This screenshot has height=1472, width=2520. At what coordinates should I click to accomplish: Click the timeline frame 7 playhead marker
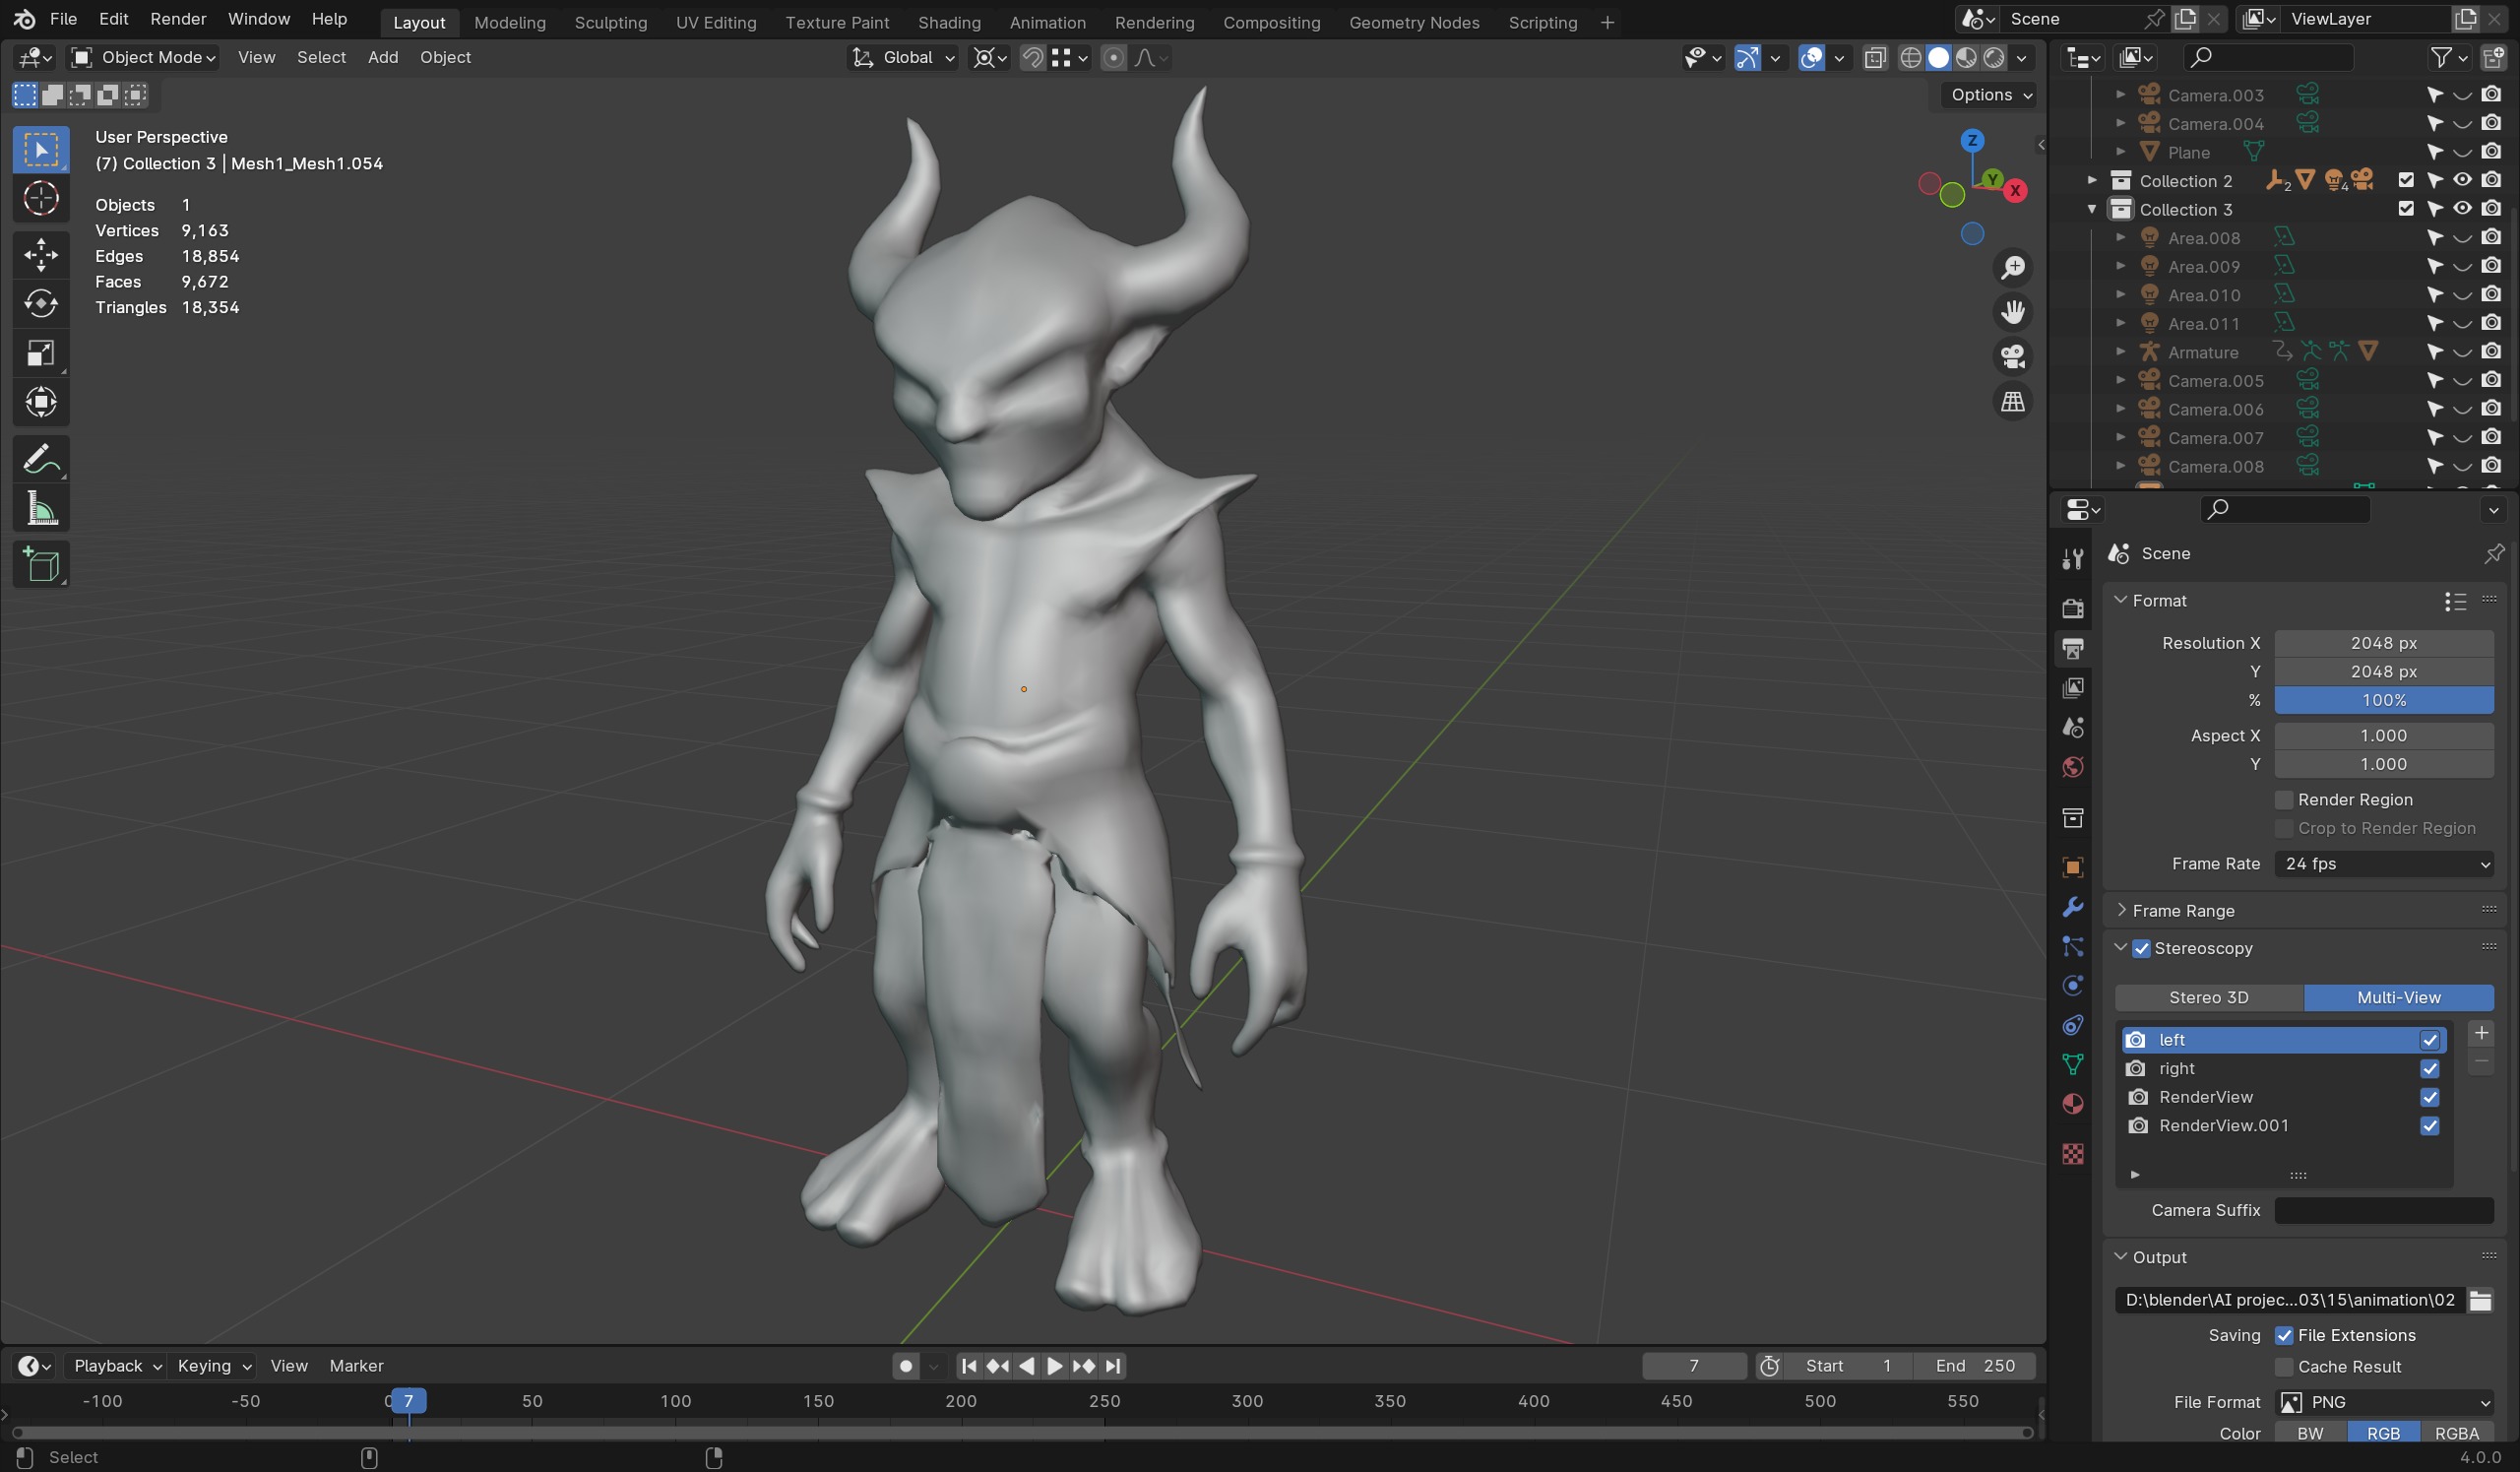pos(408,1401)
